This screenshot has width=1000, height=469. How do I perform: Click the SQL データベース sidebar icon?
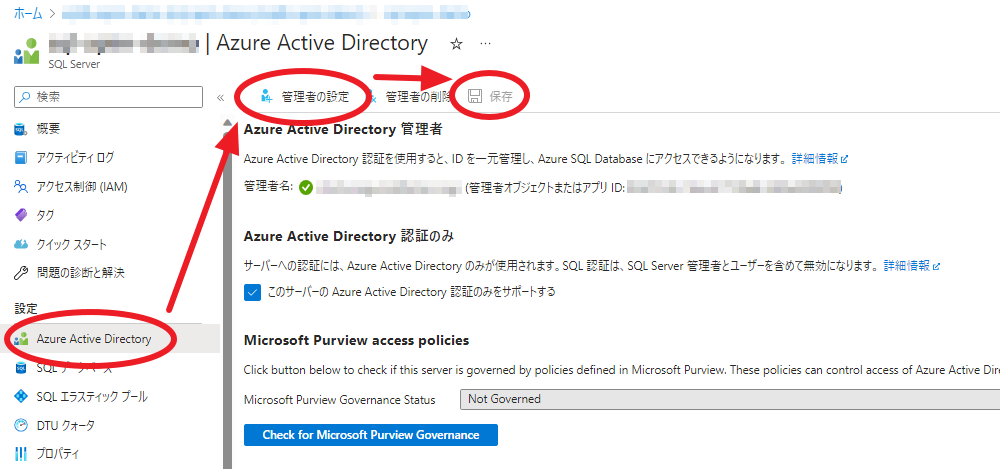click(x=21, y=368)
